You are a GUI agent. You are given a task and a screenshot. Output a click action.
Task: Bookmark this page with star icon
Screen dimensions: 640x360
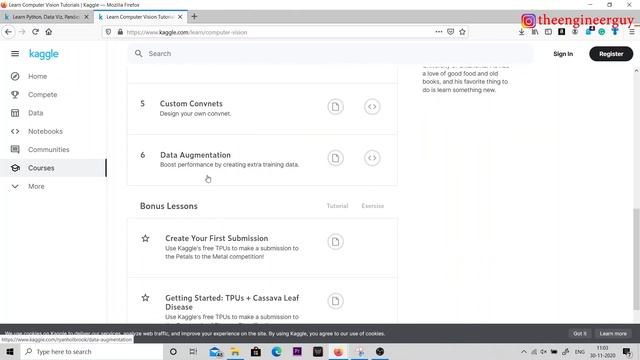point(462,32)
